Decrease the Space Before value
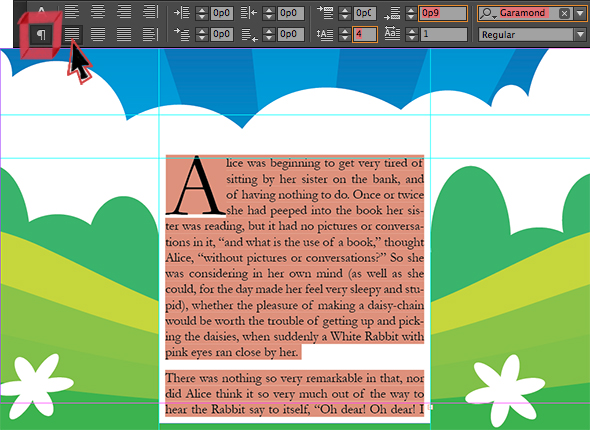Viewport: 590px width, 430px height. pyautogui.click(x=345, y=17)
